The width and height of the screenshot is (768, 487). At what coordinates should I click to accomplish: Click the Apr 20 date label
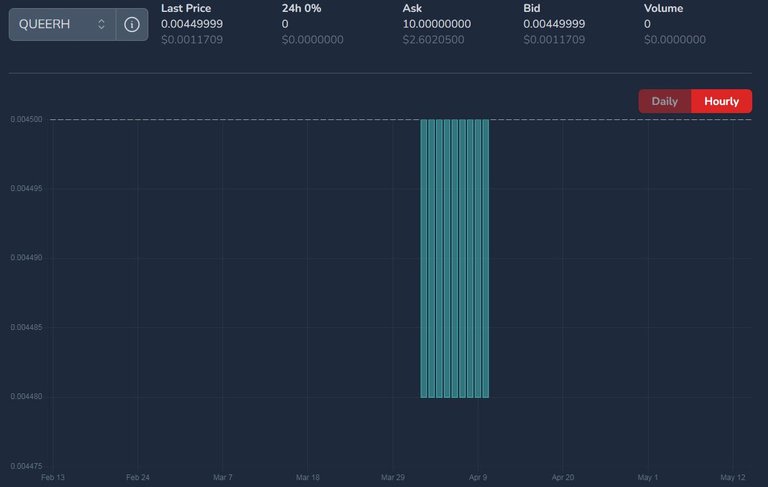pyautogui.click(x=563, y=477)
